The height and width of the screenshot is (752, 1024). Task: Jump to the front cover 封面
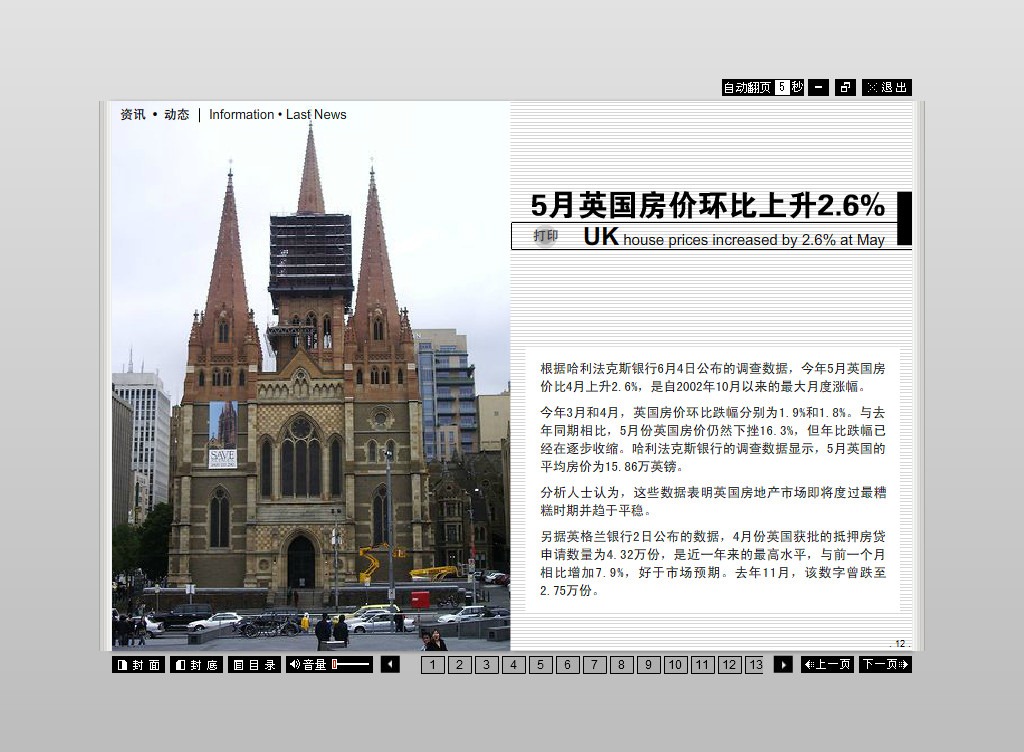pos(138,665)
